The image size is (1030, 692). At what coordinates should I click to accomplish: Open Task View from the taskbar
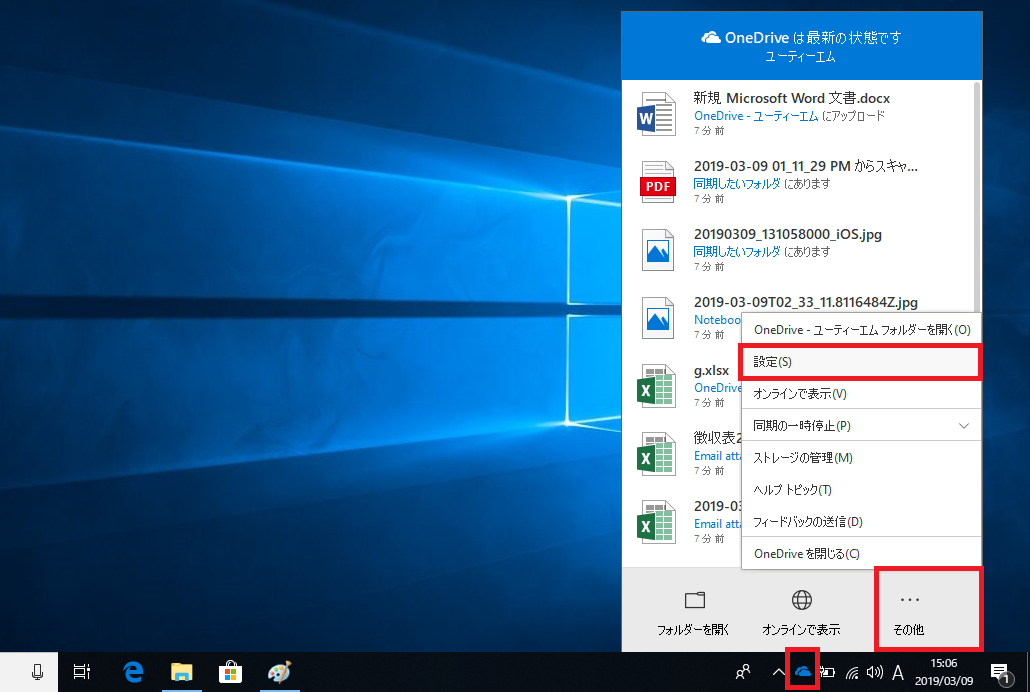coord(81,672)
